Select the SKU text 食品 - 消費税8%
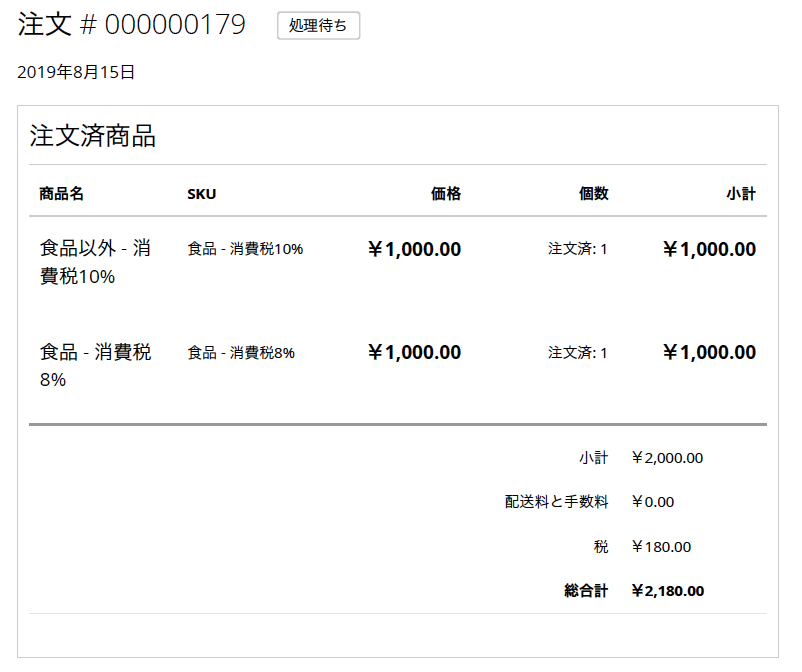 point(241,353)
